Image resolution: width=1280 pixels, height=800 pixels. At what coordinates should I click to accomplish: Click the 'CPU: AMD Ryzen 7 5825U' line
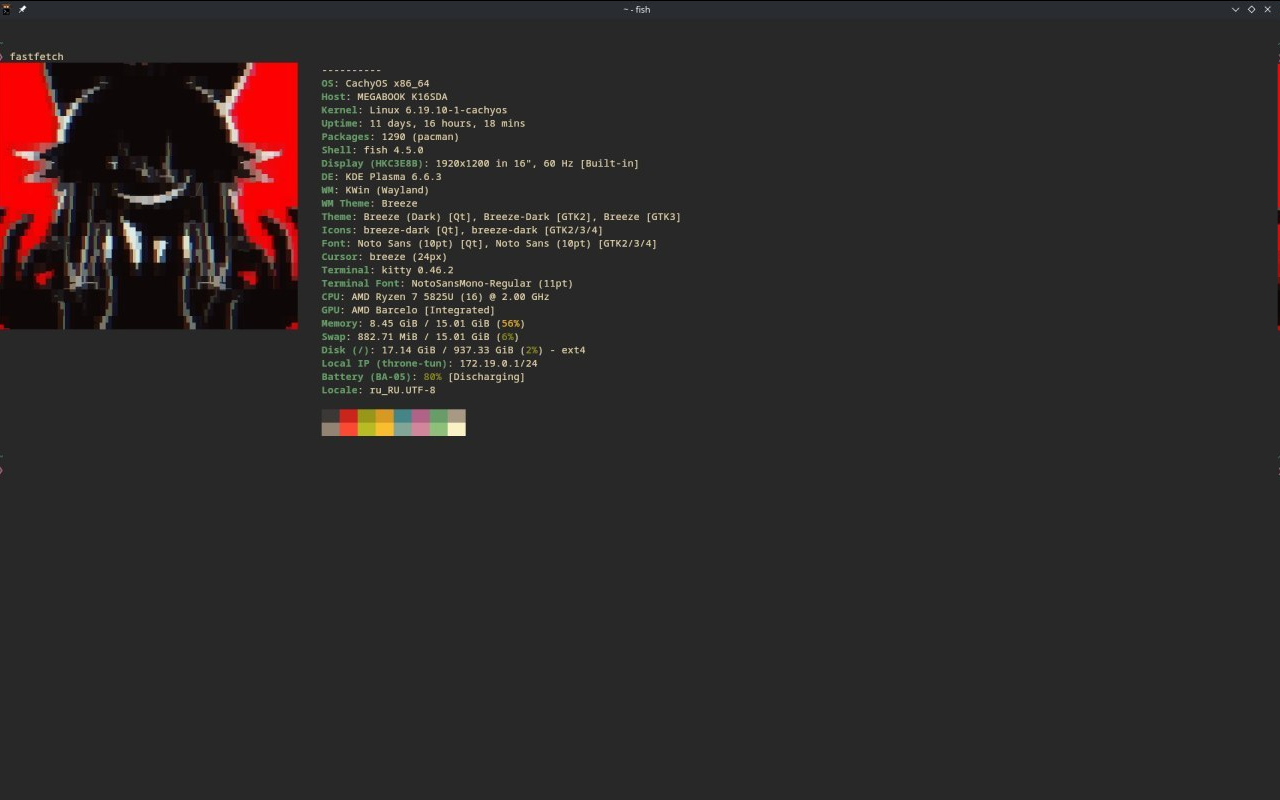pos(435,297)
